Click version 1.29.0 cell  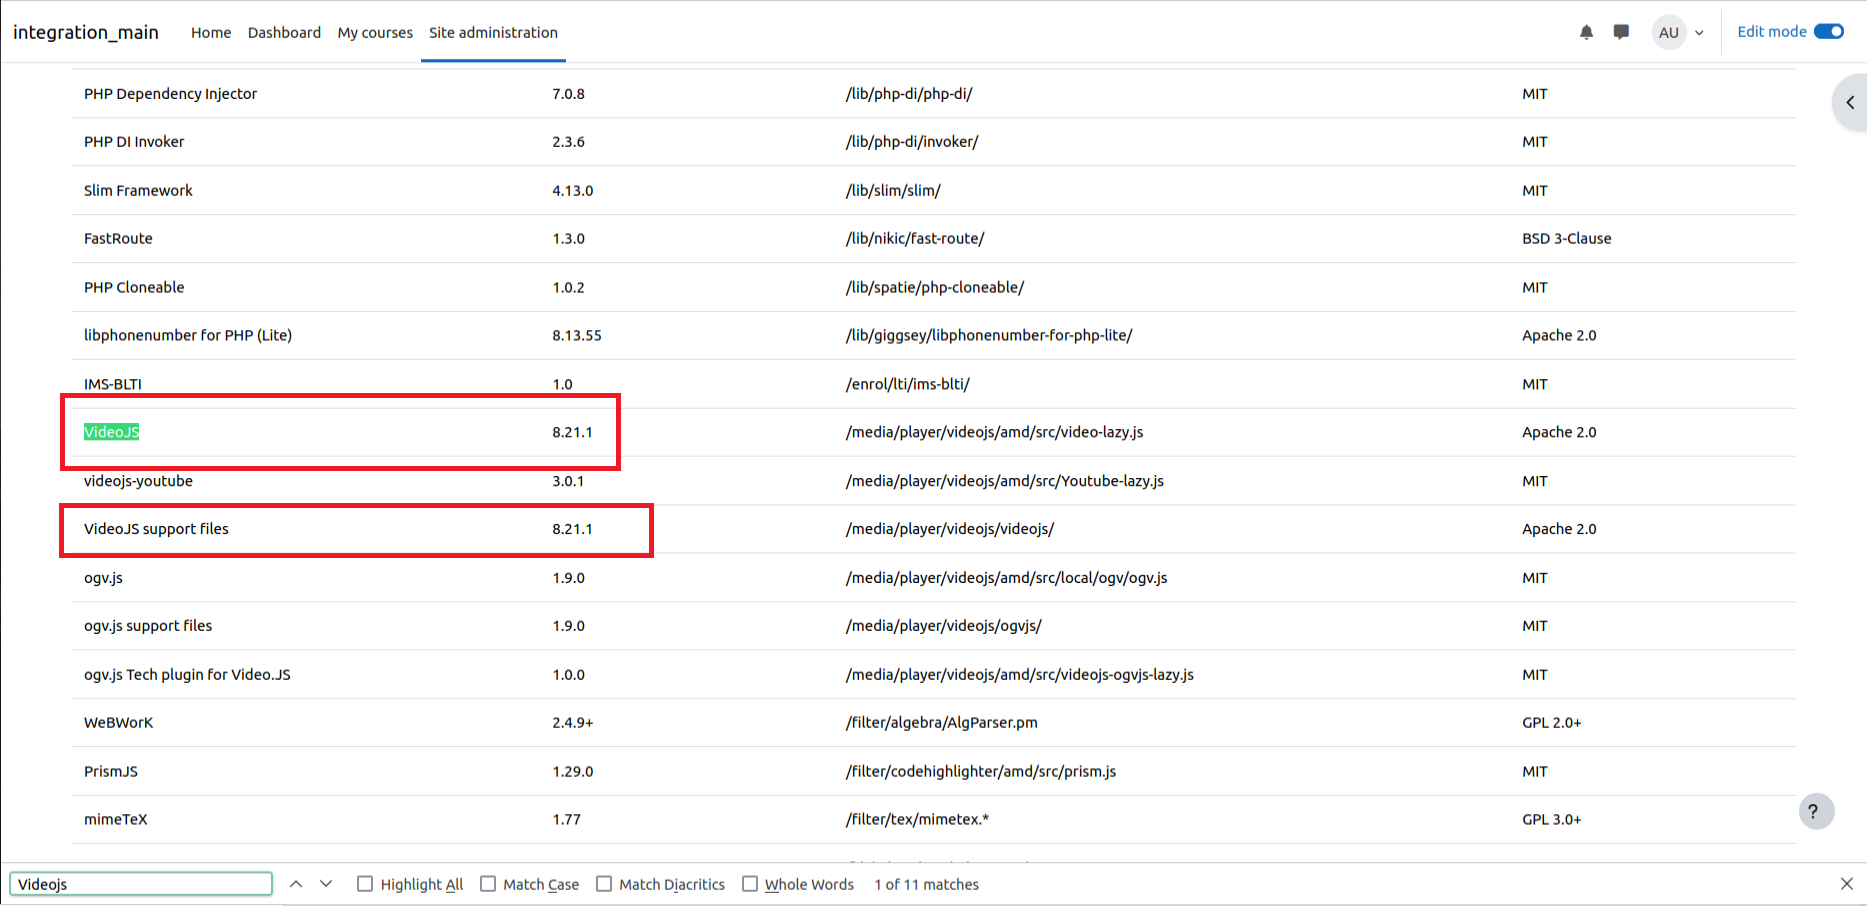[573, 772]
